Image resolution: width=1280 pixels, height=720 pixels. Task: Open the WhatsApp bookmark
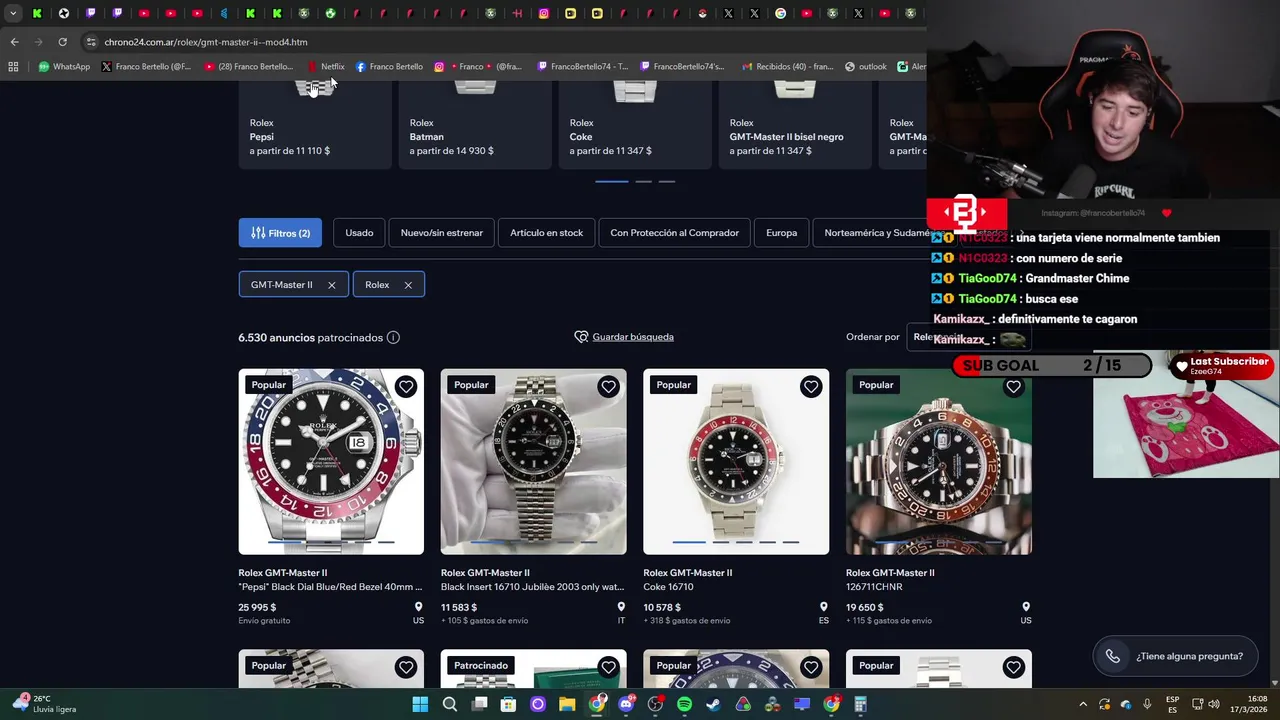[64, 67]
